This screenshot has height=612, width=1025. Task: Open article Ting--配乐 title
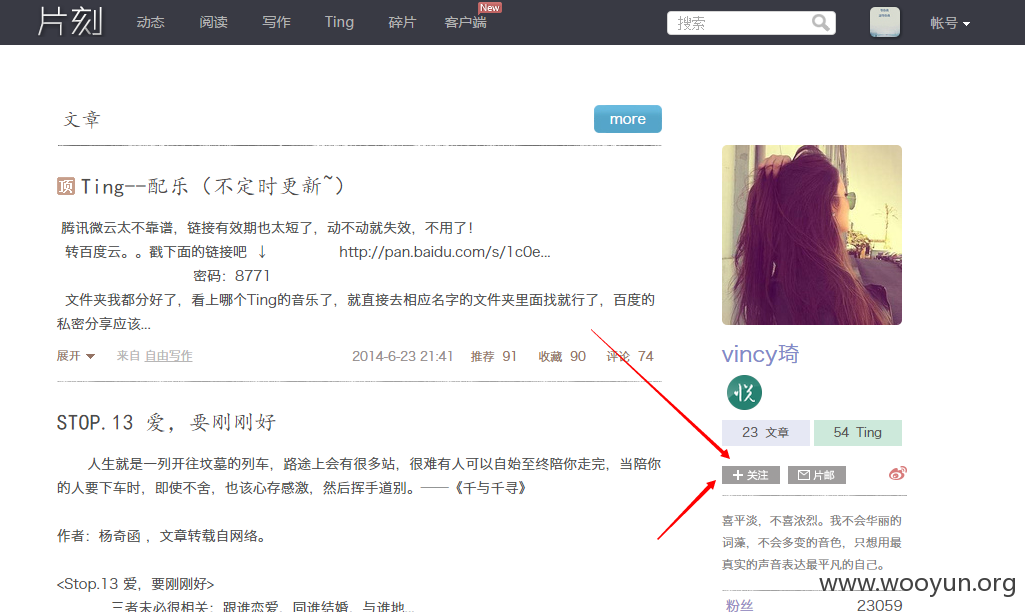tap(212, 186)
